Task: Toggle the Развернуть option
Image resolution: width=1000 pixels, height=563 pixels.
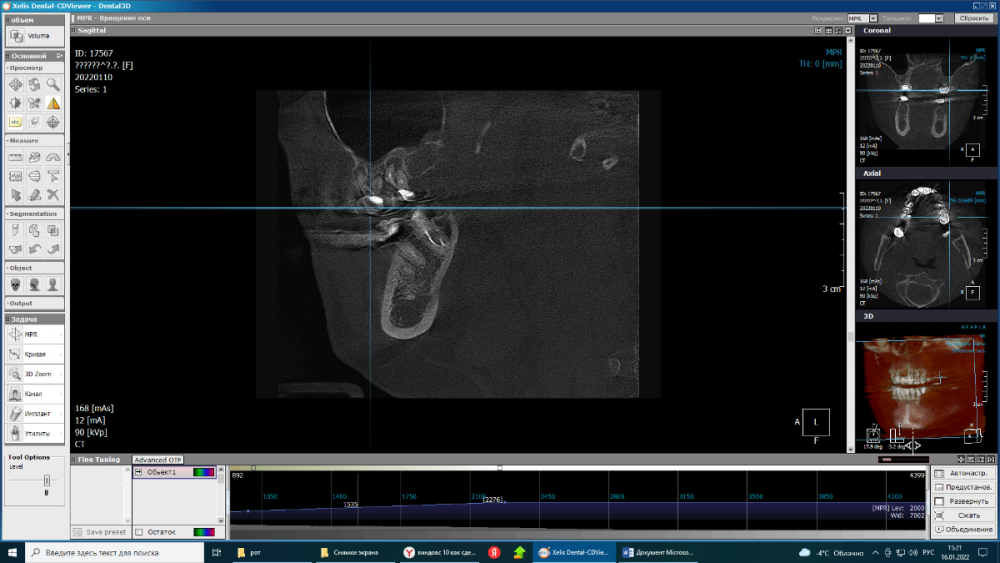Action: pyautogui.click(x=939, y=501)
